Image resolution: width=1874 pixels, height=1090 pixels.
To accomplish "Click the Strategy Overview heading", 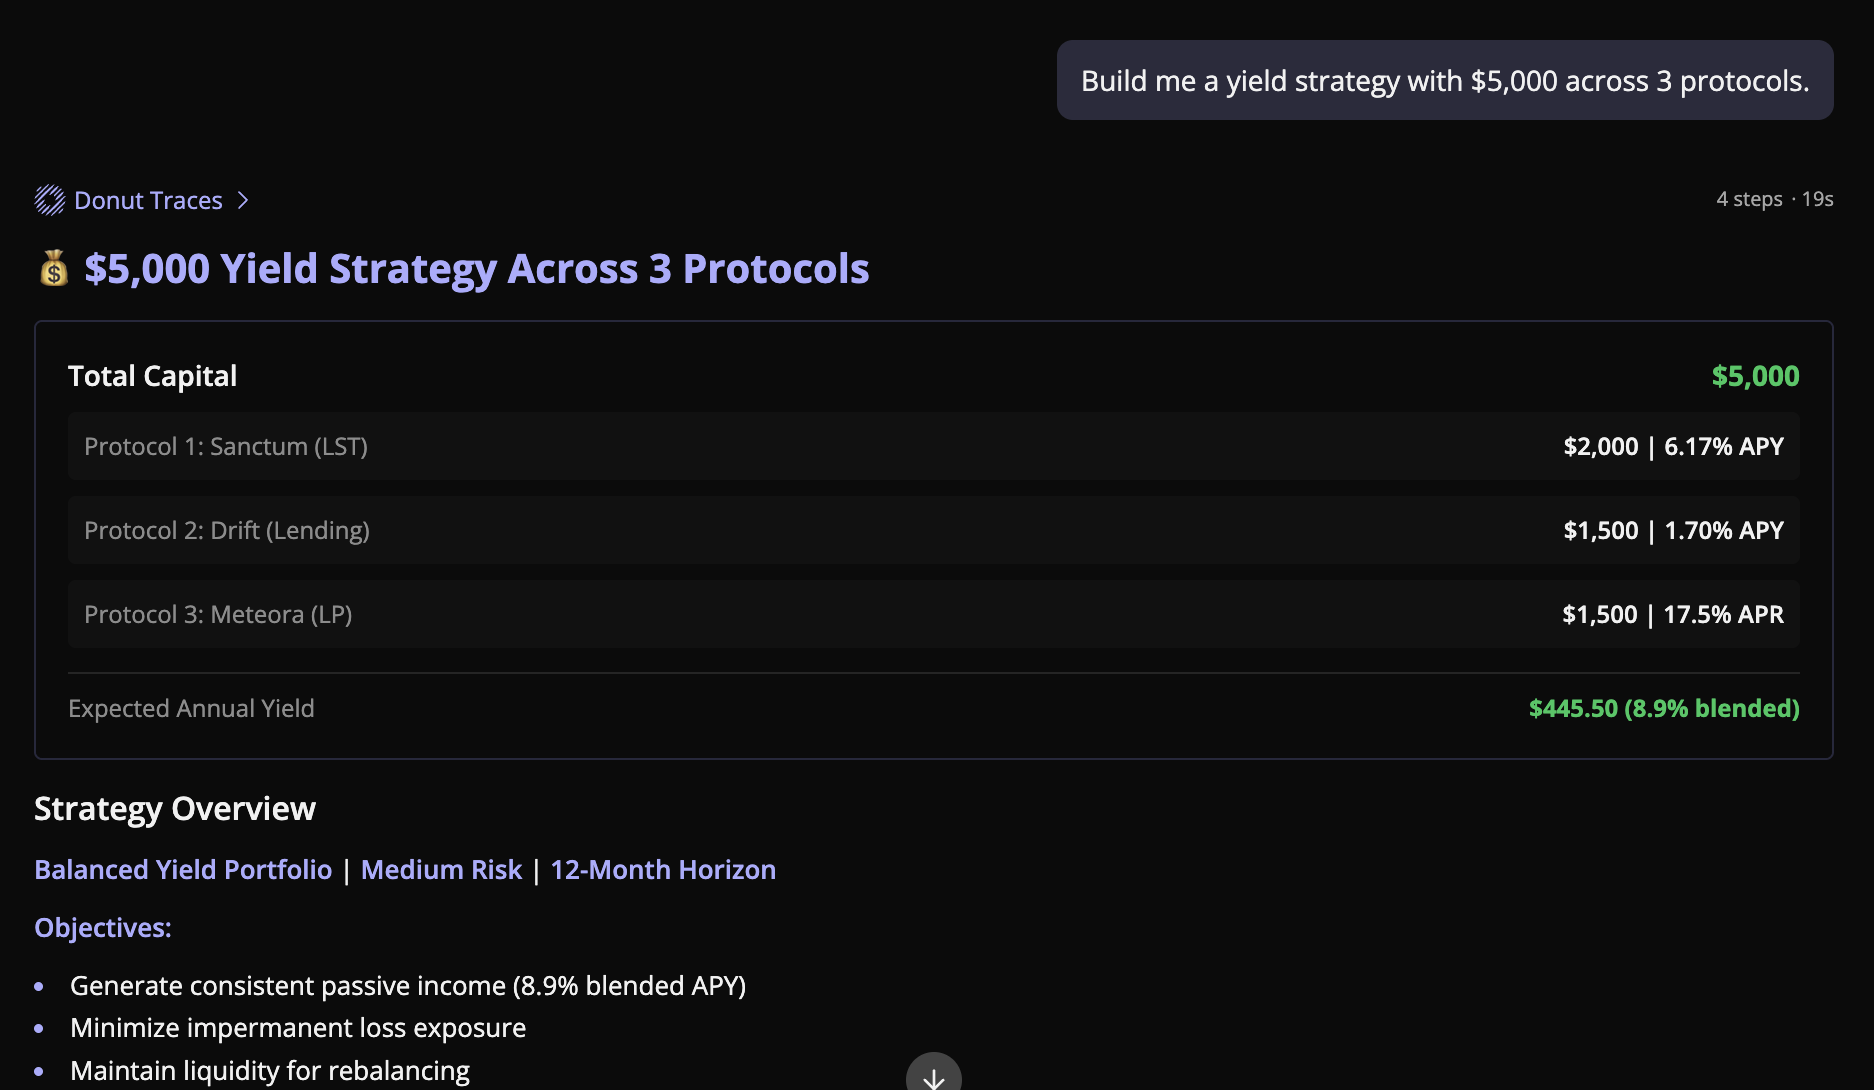I will [x=175, y=808].
